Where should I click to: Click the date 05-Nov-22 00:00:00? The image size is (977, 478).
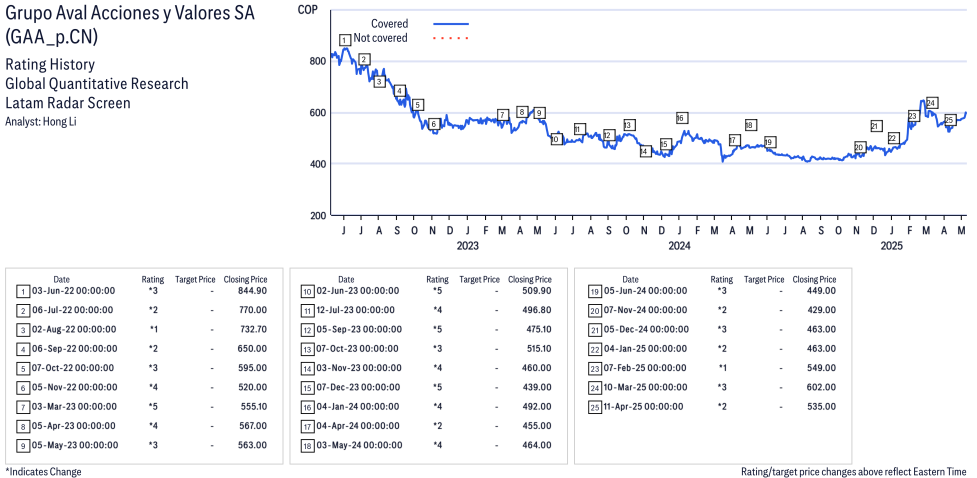click(x=75, y=387)
